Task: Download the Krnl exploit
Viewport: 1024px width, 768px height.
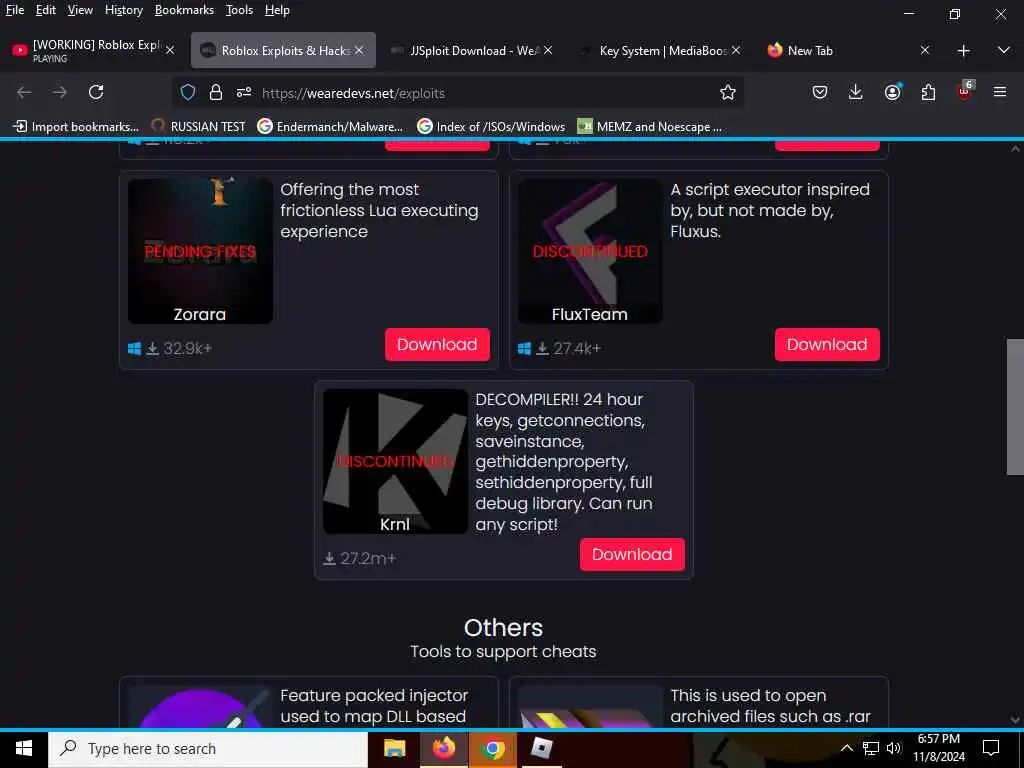Action: point(632,554)
